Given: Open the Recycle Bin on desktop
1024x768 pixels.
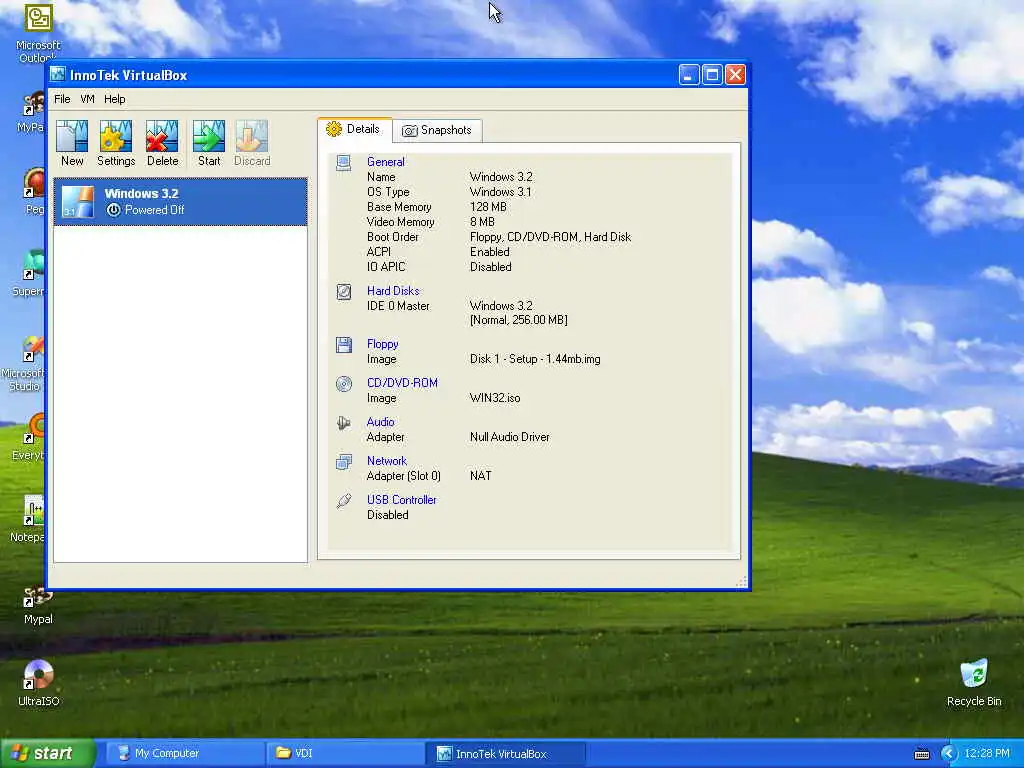Looking at the screenshot, I should click(974, 673).
